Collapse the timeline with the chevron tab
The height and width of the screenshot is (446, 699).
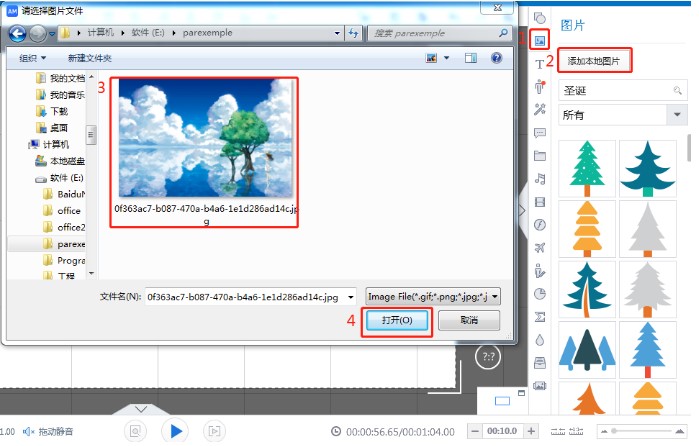click(x=141, y=409)
